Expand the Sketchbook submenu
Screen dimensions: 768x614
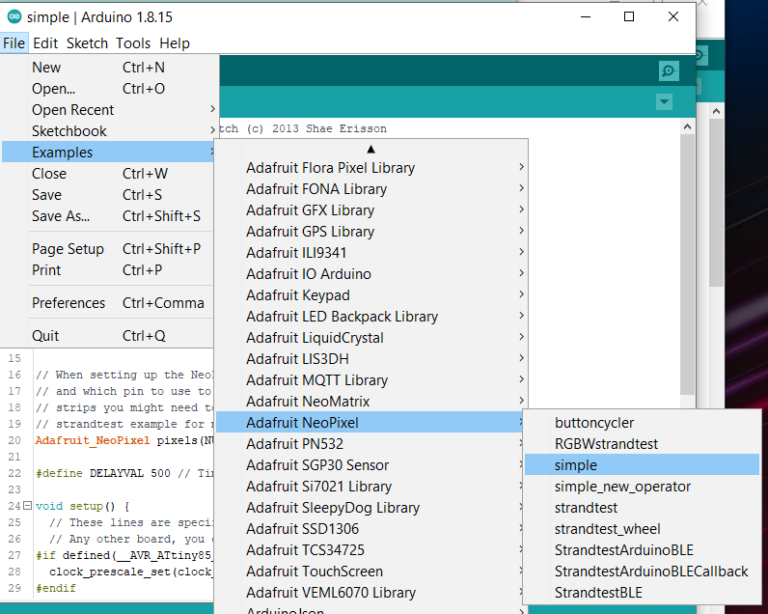click(x=108, y=131)
